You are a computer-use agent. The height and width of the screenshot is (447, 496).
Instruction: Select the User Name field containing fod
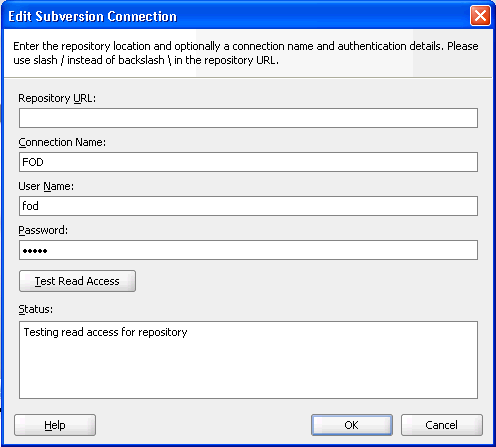pos(248,206)
